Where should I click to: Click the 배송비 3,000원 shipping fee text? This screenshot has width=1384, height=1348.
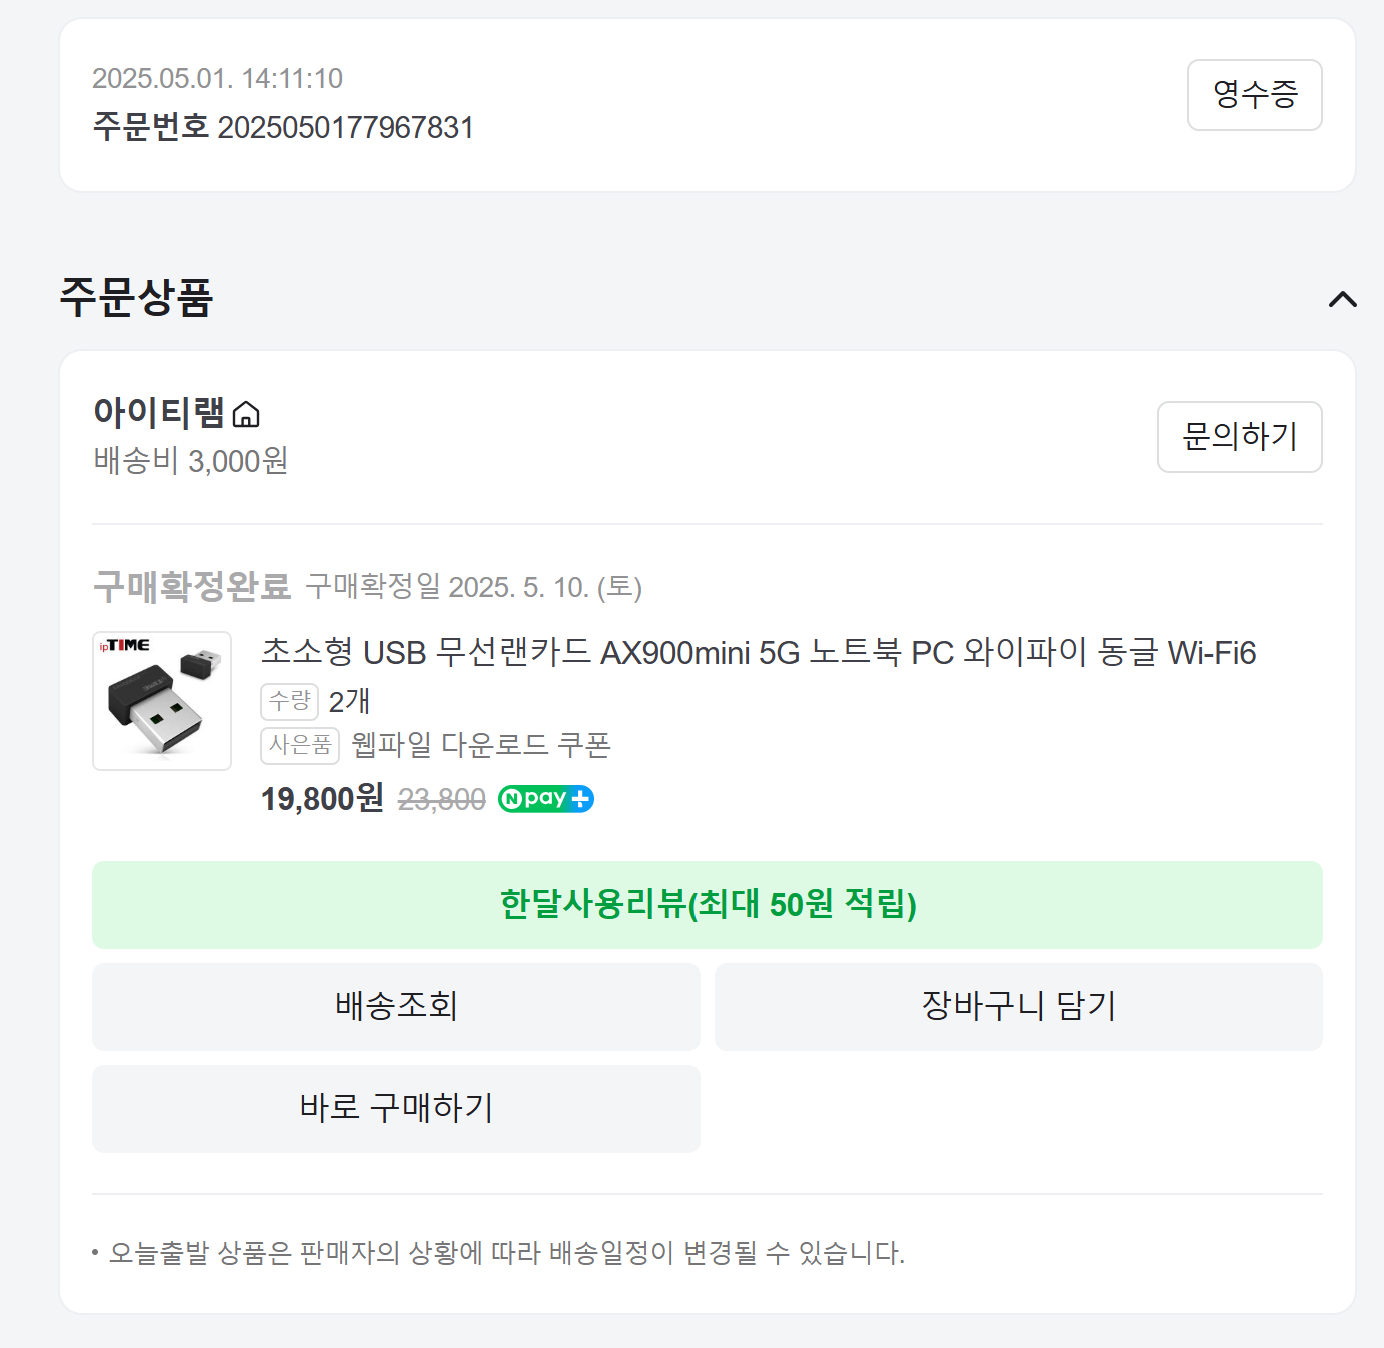click(x=191, y=461)
